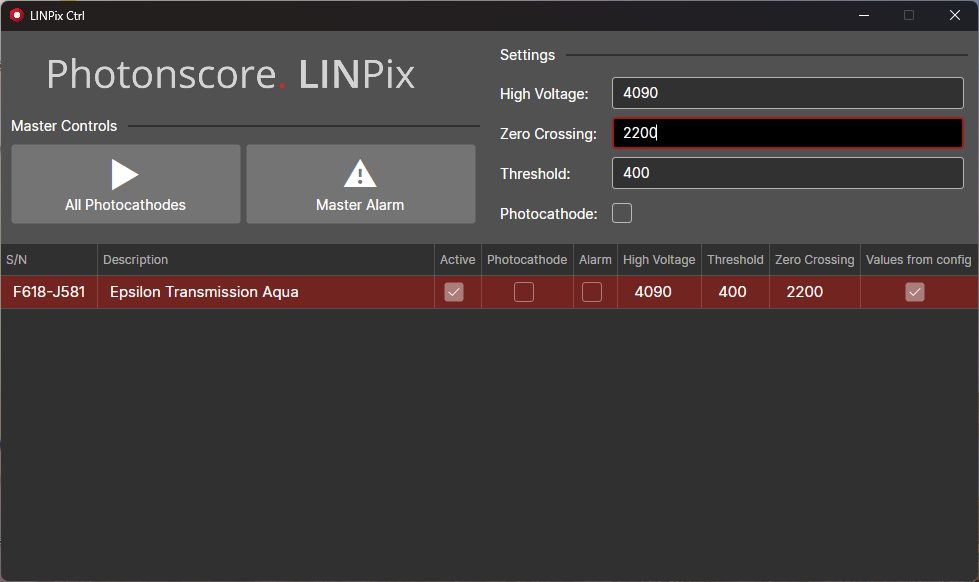Start All Photocathodes with the play button
Image resolution: width=979 pixels, height=582 pixels.
click(x=125, y=184)
